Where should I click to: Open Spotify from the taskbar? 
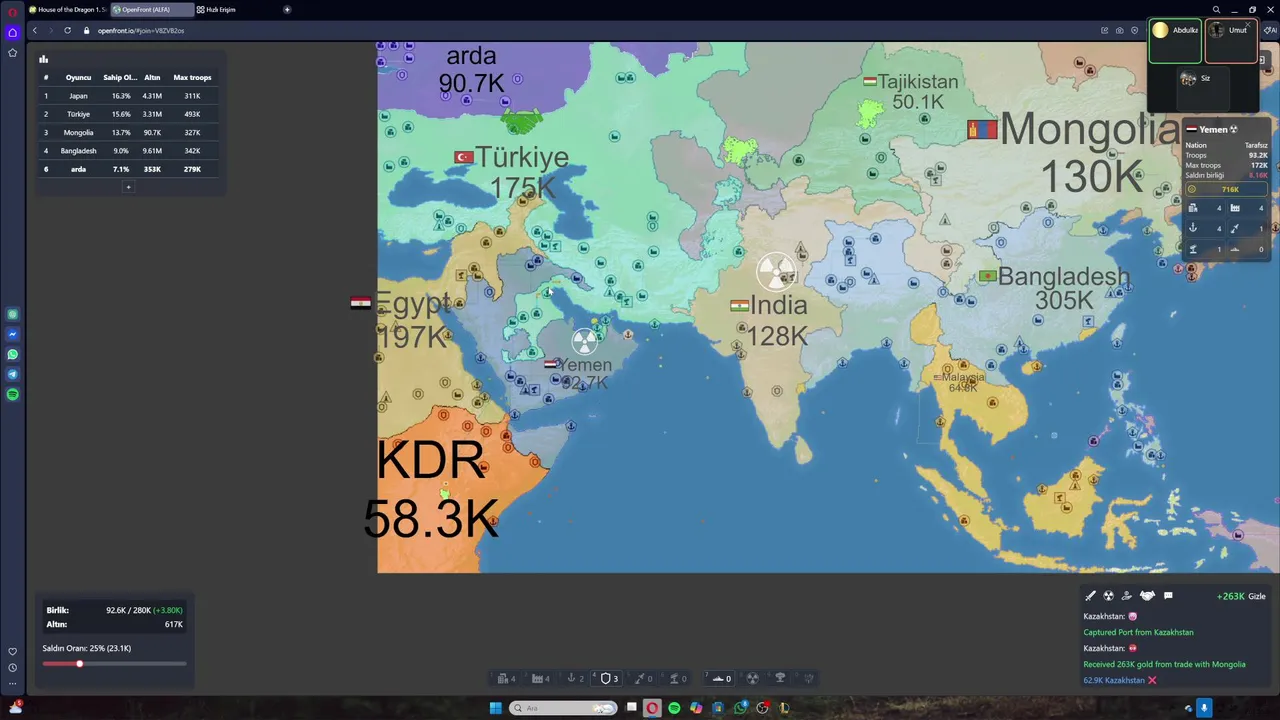[674, 708]
